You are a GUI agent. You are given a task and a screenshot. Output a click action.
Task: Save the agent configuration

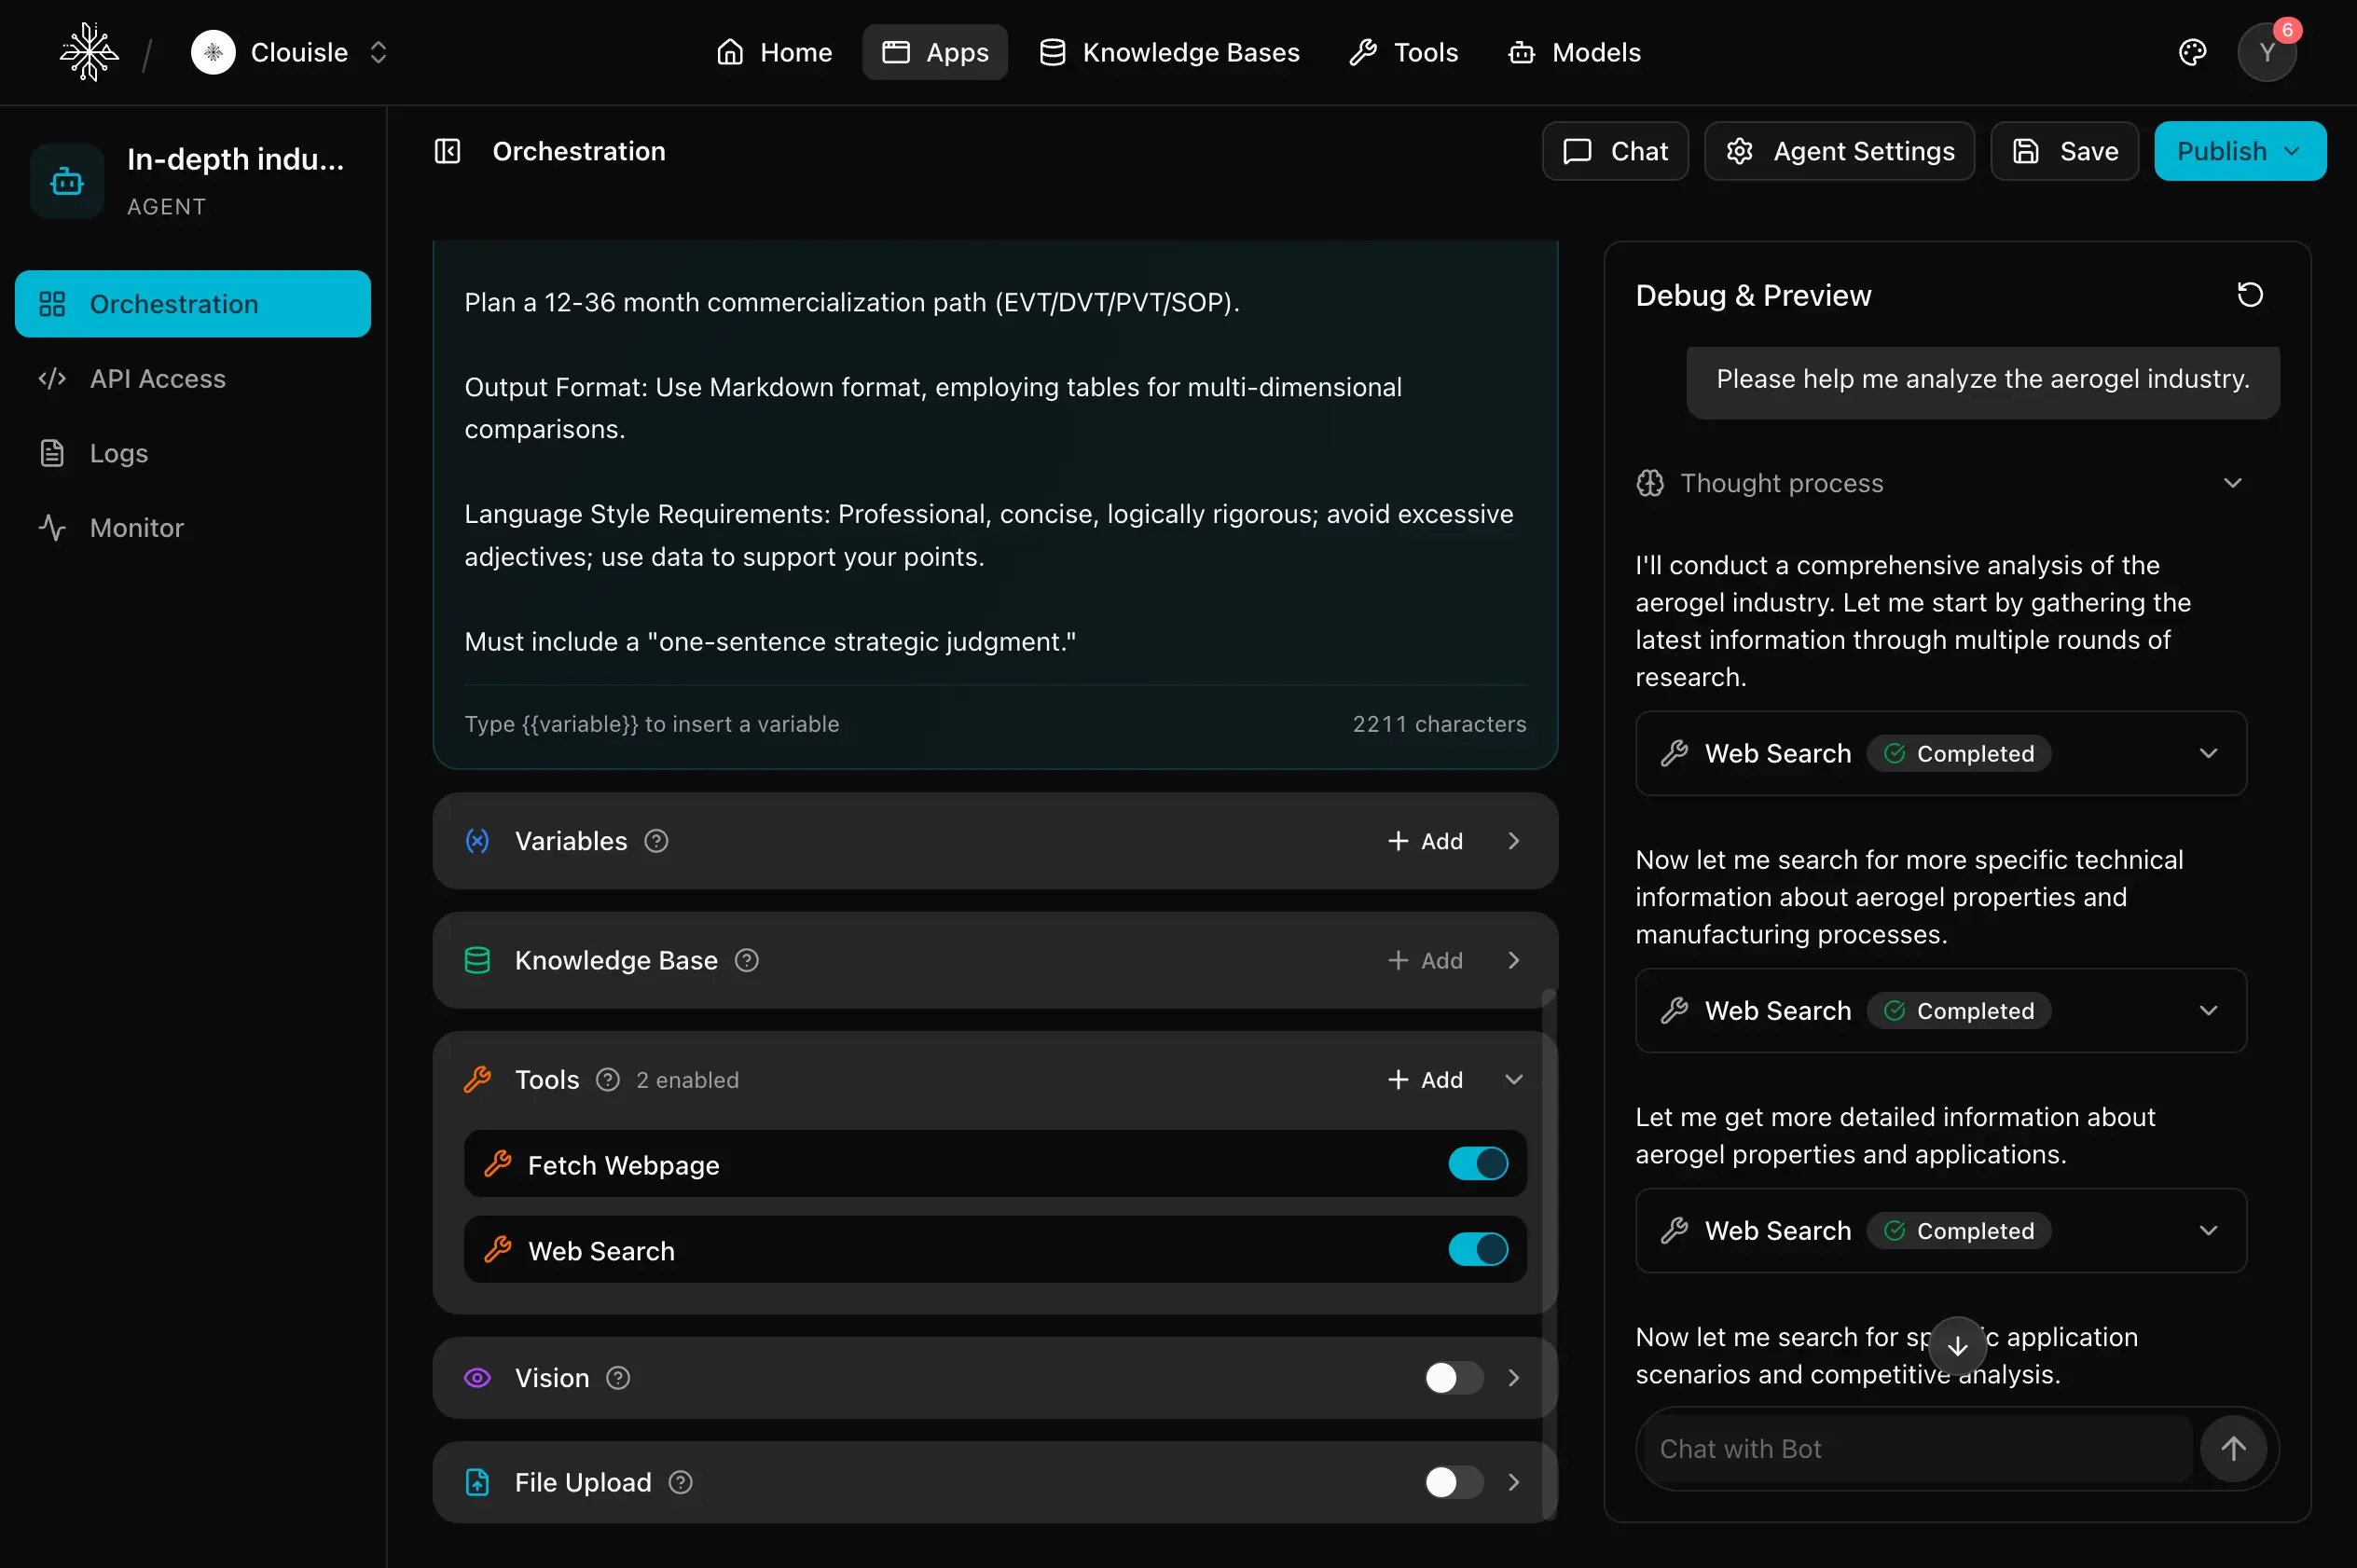(x=2064, y=151)
